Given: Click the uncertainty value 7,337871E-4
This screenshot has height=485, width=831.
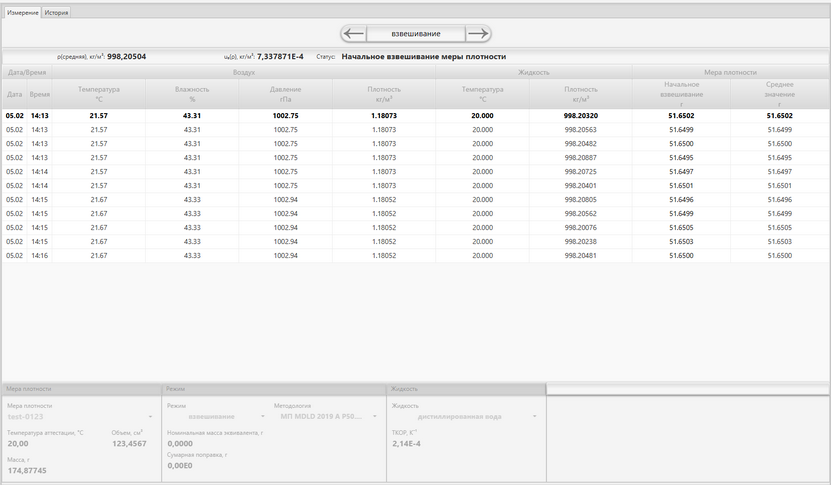Looking at the screenshot, I should click(x=280, y=57).
